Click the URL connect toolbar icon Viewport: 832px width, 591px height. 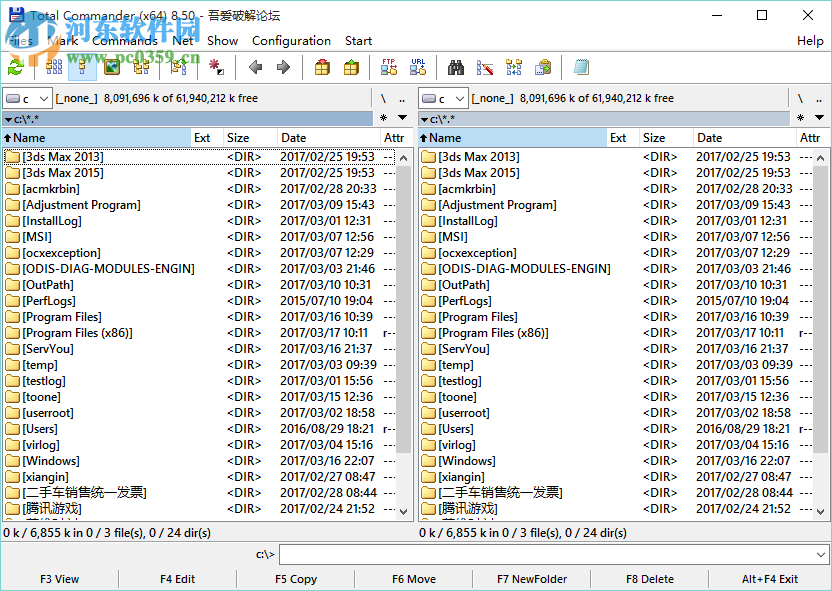[418, 66]
